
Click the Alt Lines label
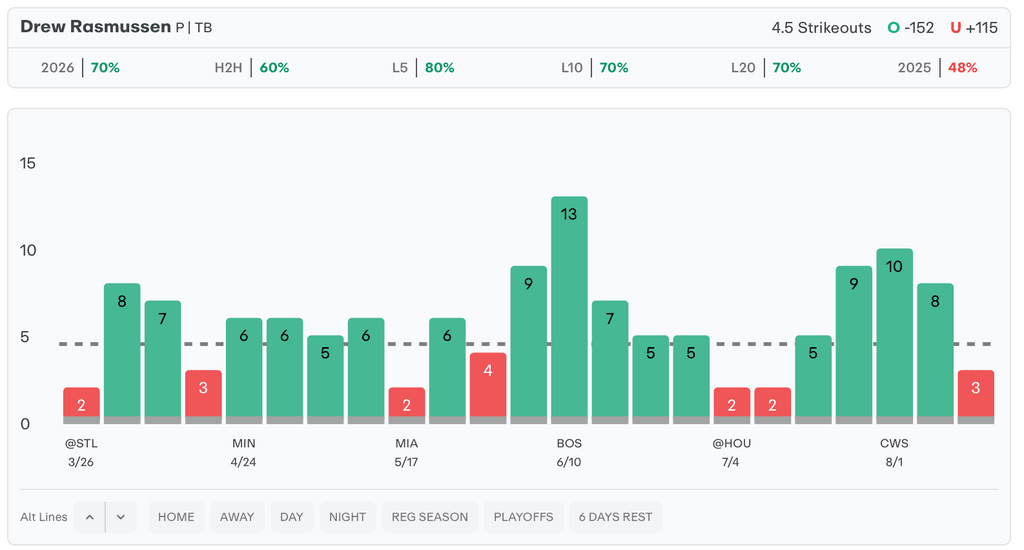44,517
